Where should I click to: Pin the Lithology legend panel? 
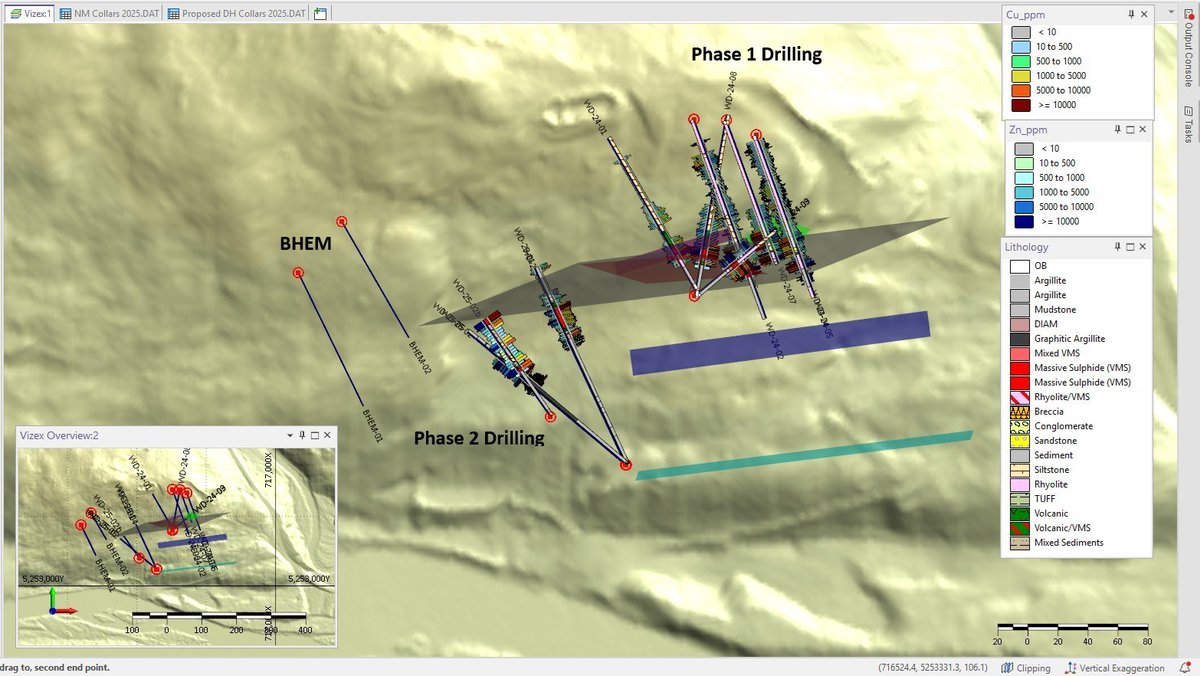pyautogui.click(x=1117, y=247)
